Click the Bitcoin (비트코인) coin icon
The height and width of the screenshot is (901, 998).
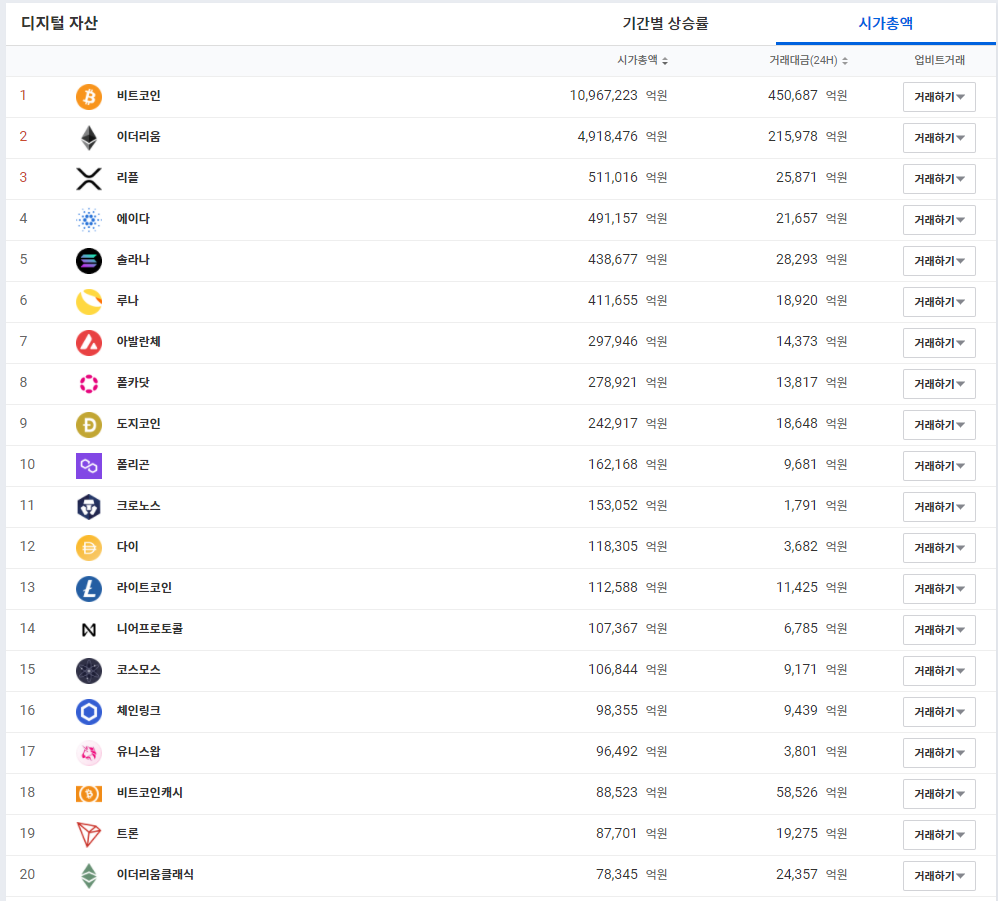point(89,97)
